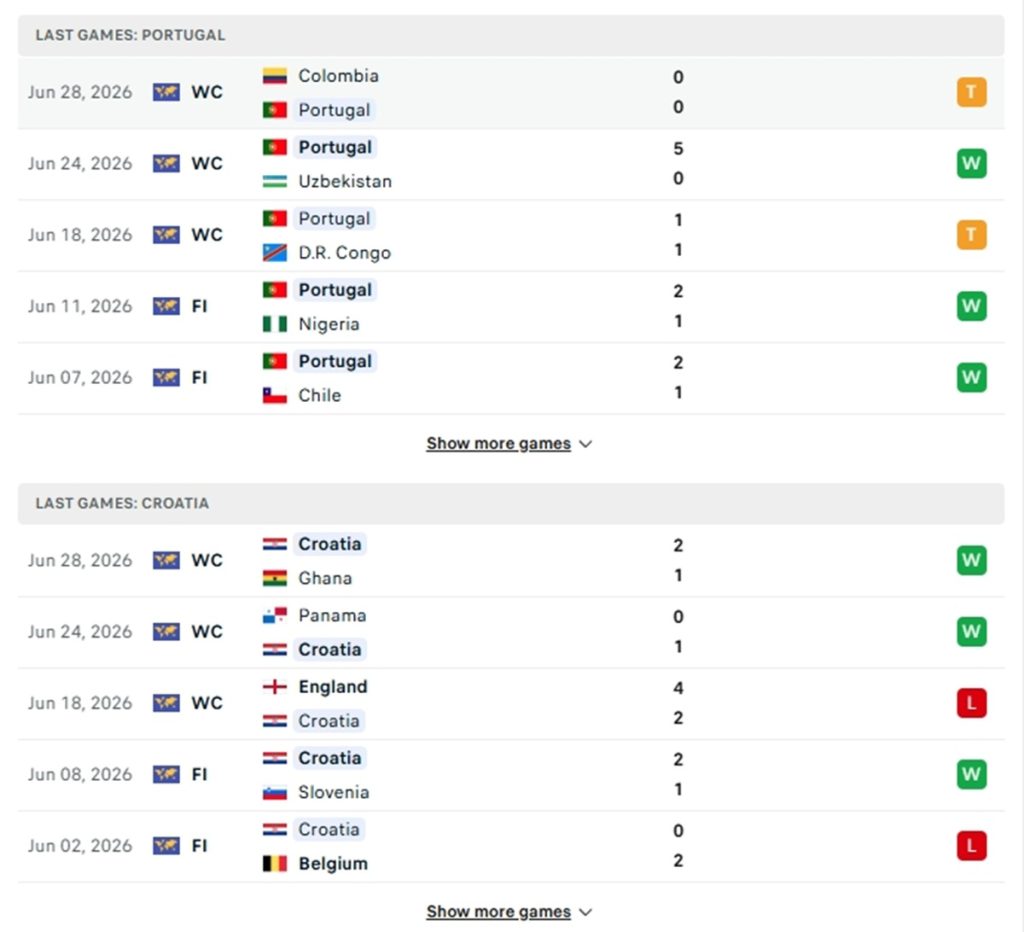Click the Nigeria flag icon
Image resolution: width=1024 pixels, height=932 pixels.
[x=274, y=324]
